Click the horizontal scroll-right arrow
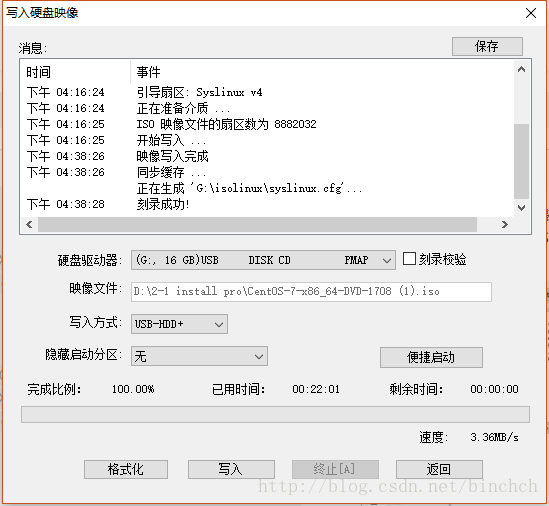This screenshot has height=506, width=549. [505, 224]
